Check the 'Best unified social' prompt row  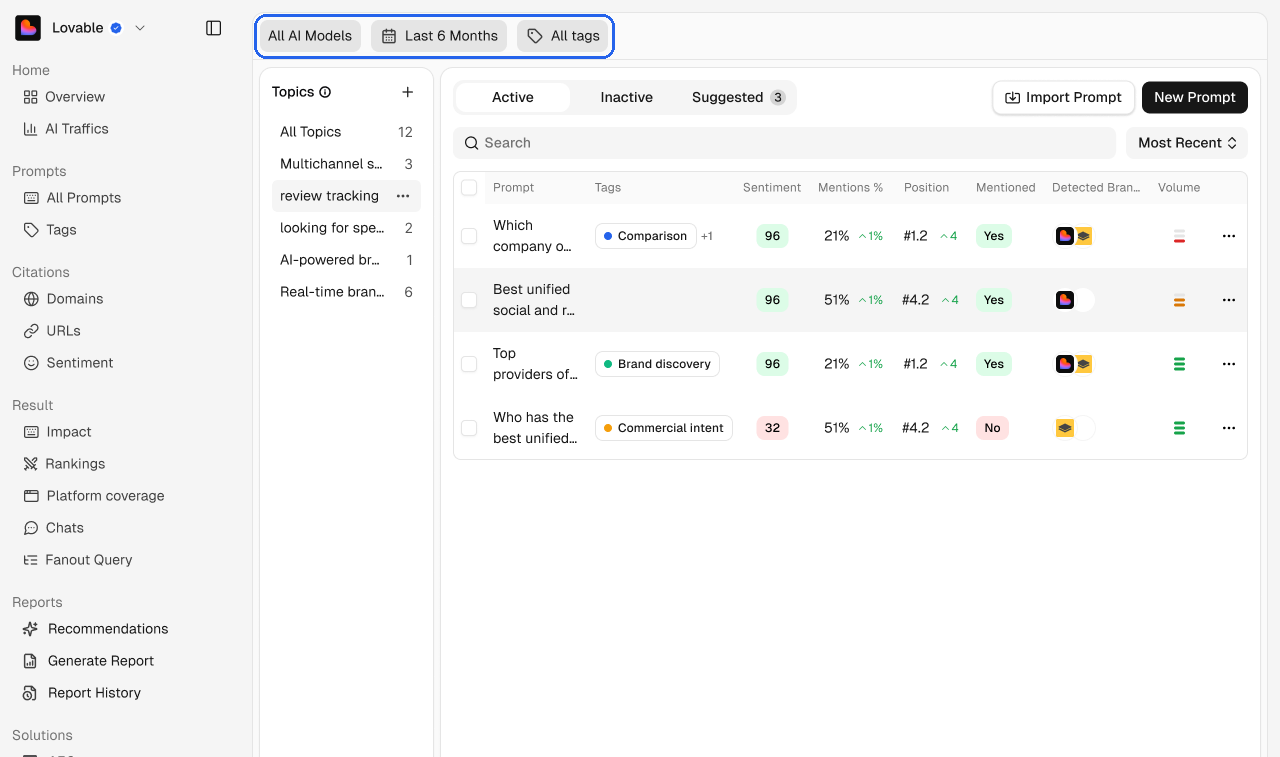tap(469, 300)
